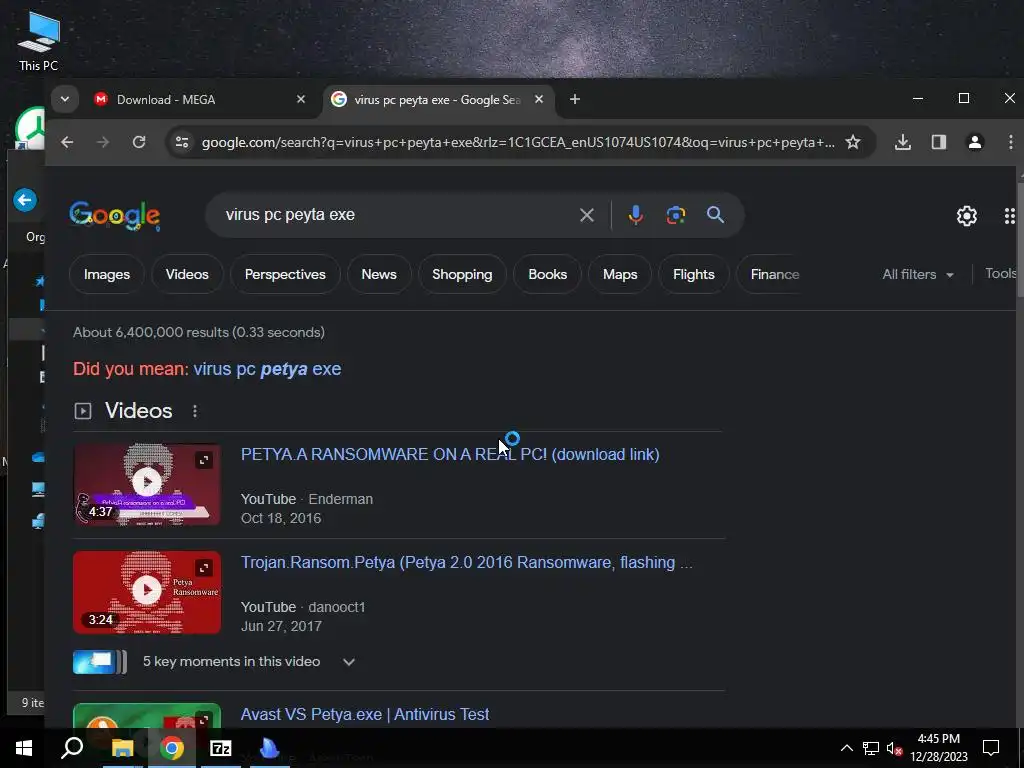Select the virus pc peyta exe Google tab
1024x768 pixels.
(x=436, y=99)
